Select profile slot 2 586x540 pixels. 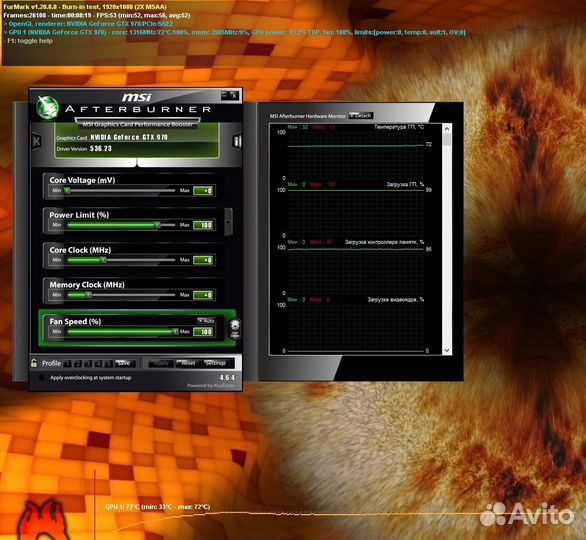[77, 363]
